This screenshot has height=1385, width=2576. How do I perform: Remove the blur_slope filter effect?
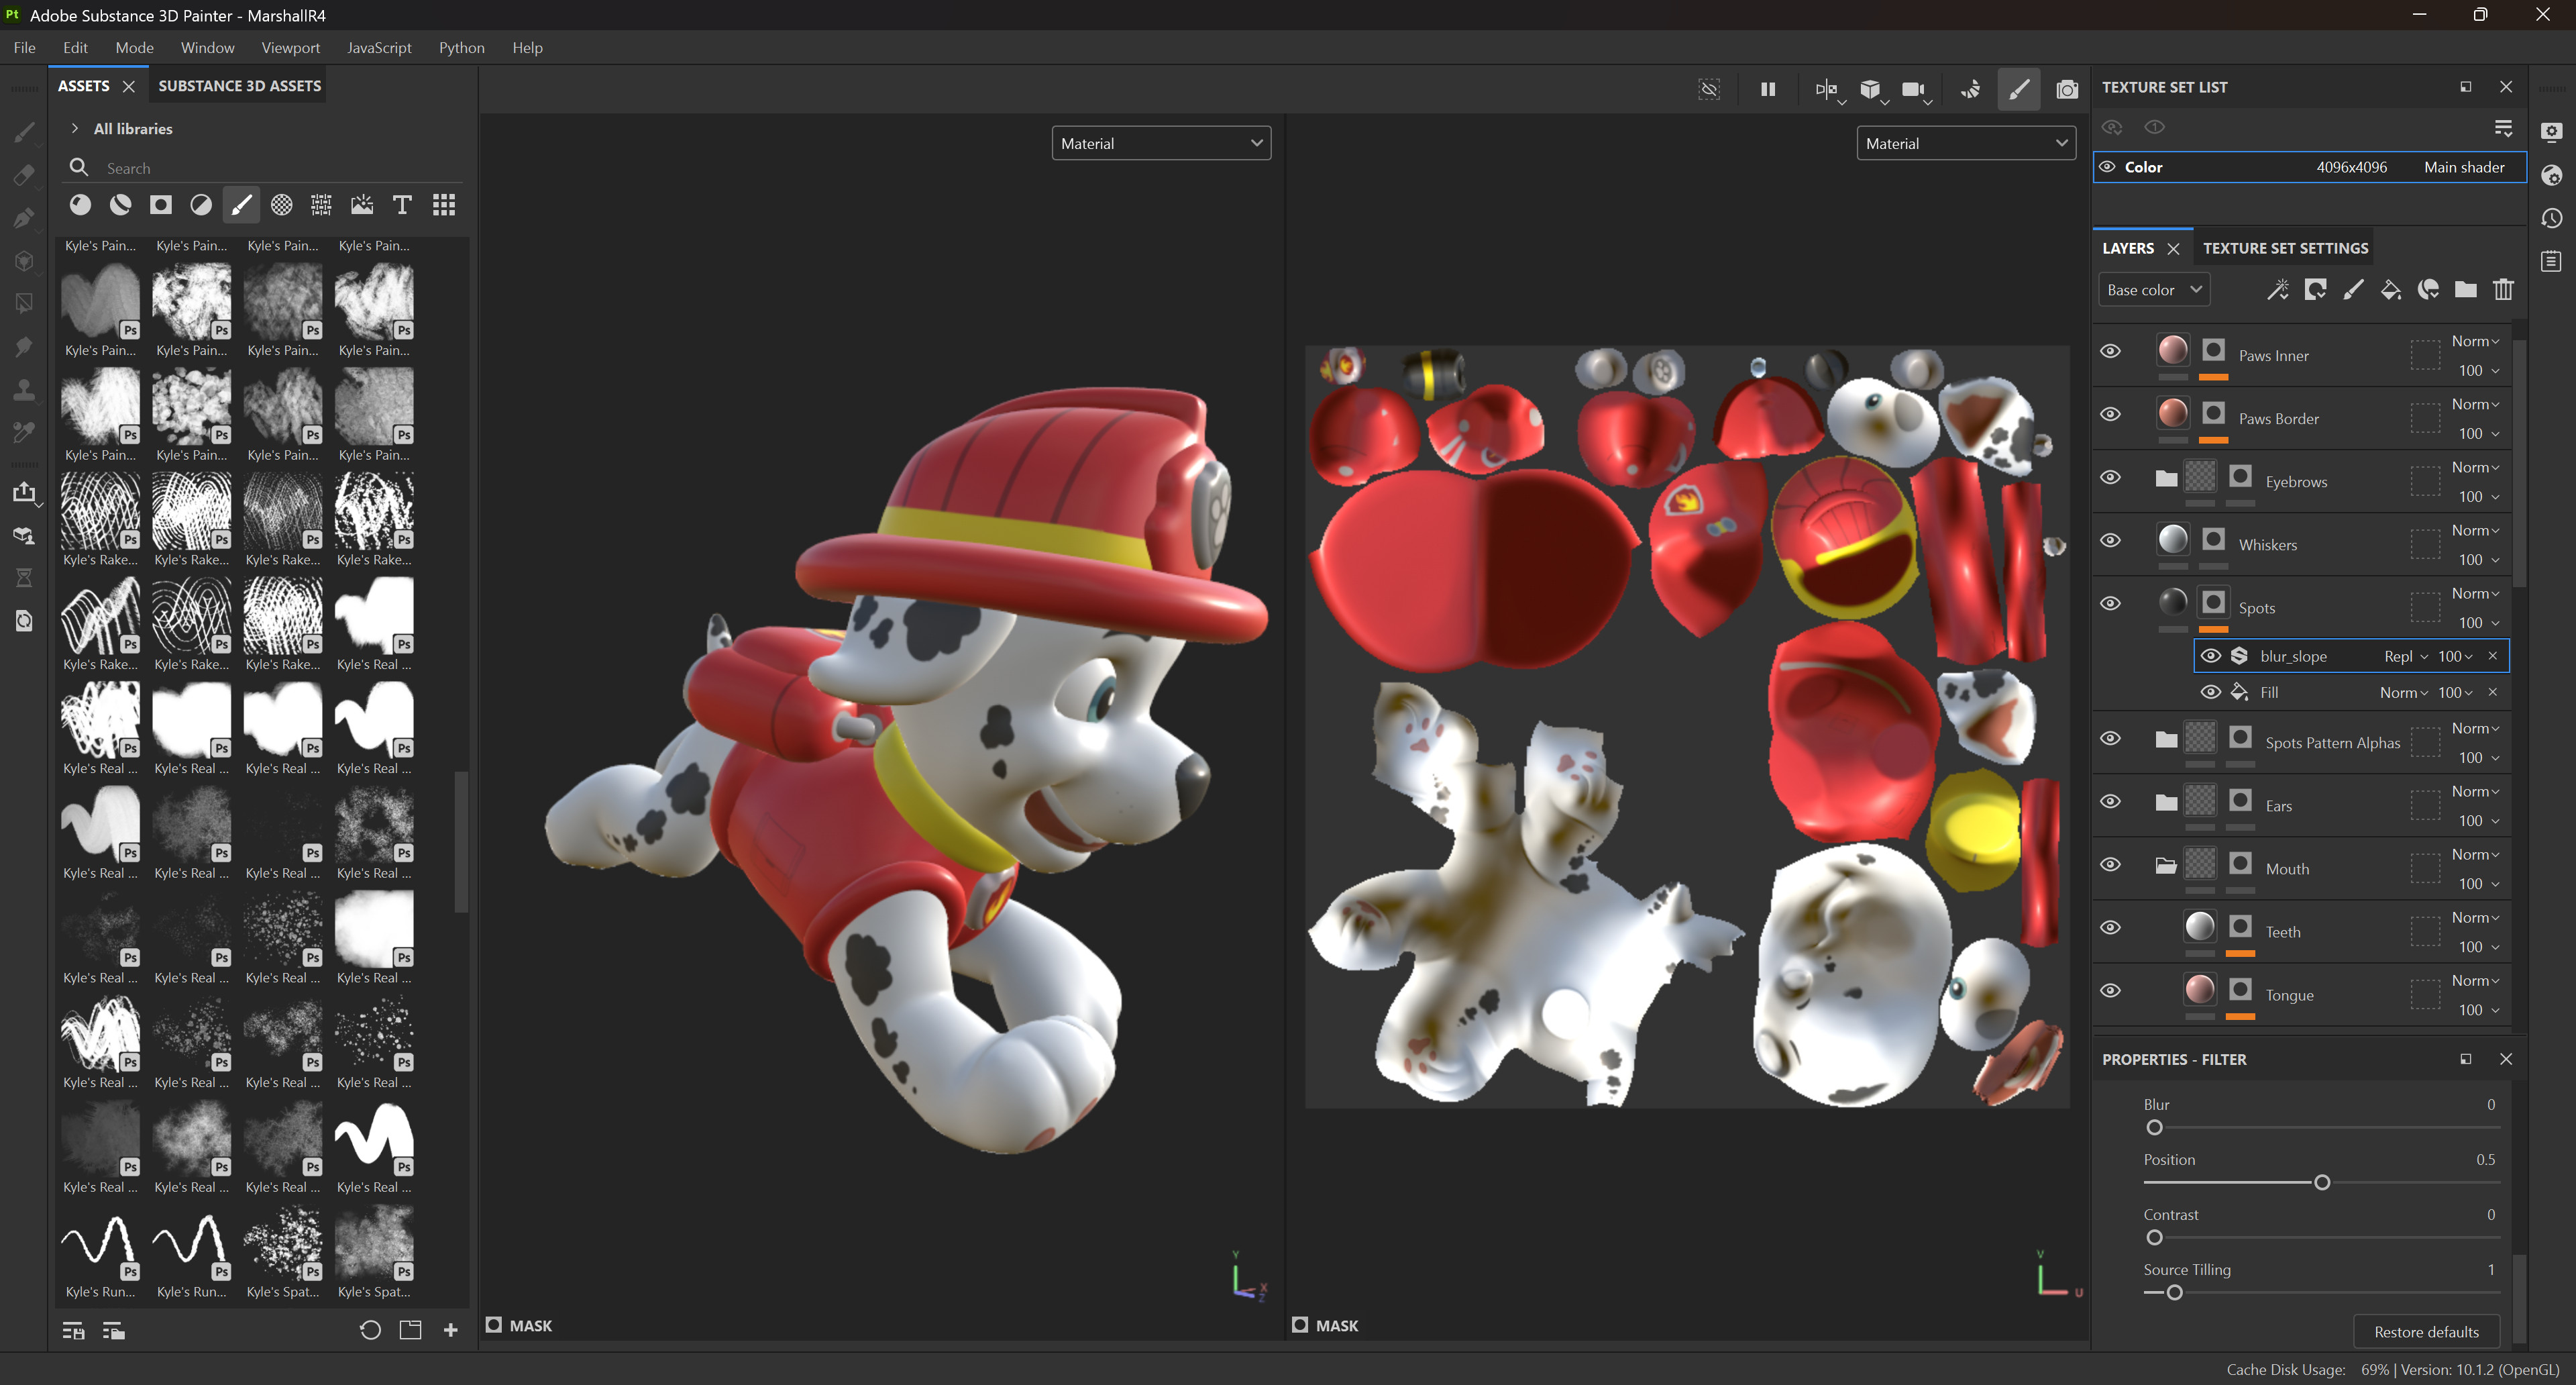(x=2493, y=656)
